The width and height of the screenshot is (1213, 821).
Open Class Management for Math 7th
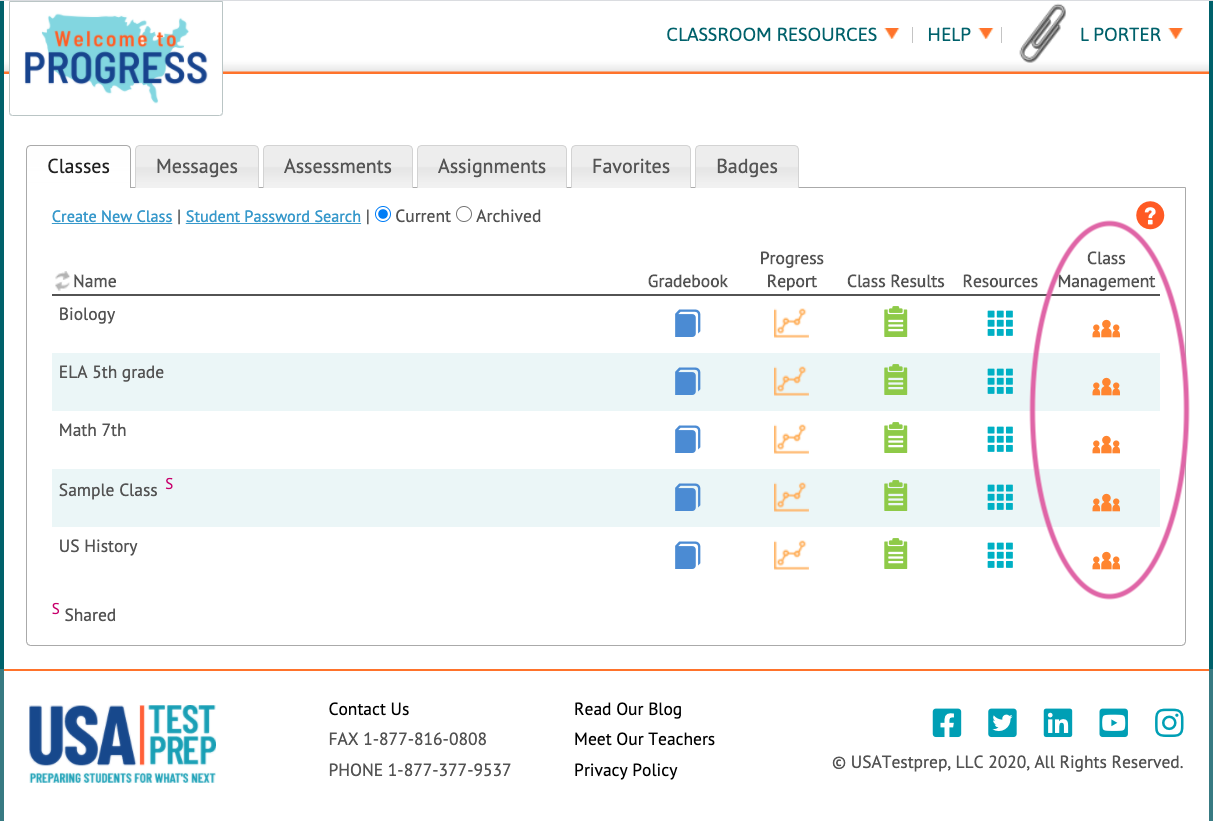click(1106, 445)
